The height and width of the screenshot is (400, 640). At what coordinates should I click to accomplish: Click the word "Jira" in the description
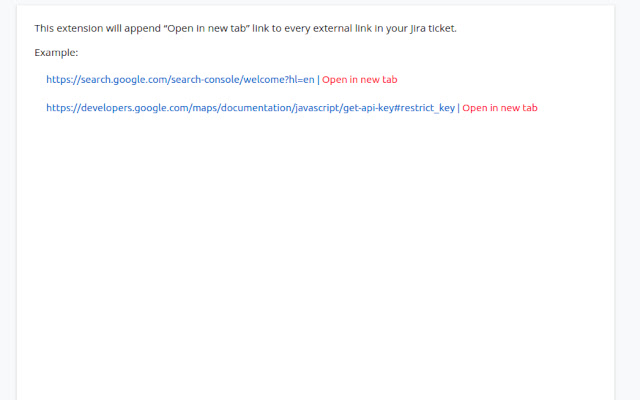pyautogui.click(x=418, y=28)
